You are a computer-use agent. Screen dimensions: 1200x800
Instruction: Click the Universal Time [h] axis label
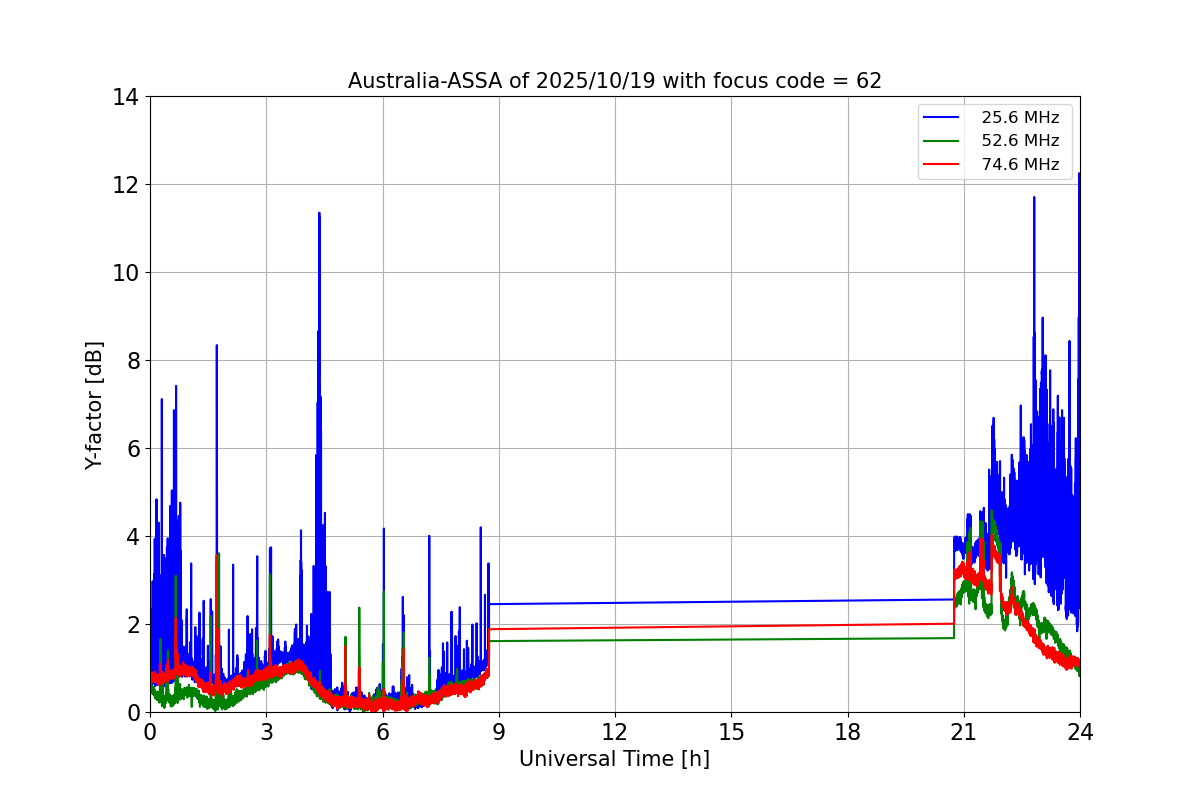pos(614,759)
